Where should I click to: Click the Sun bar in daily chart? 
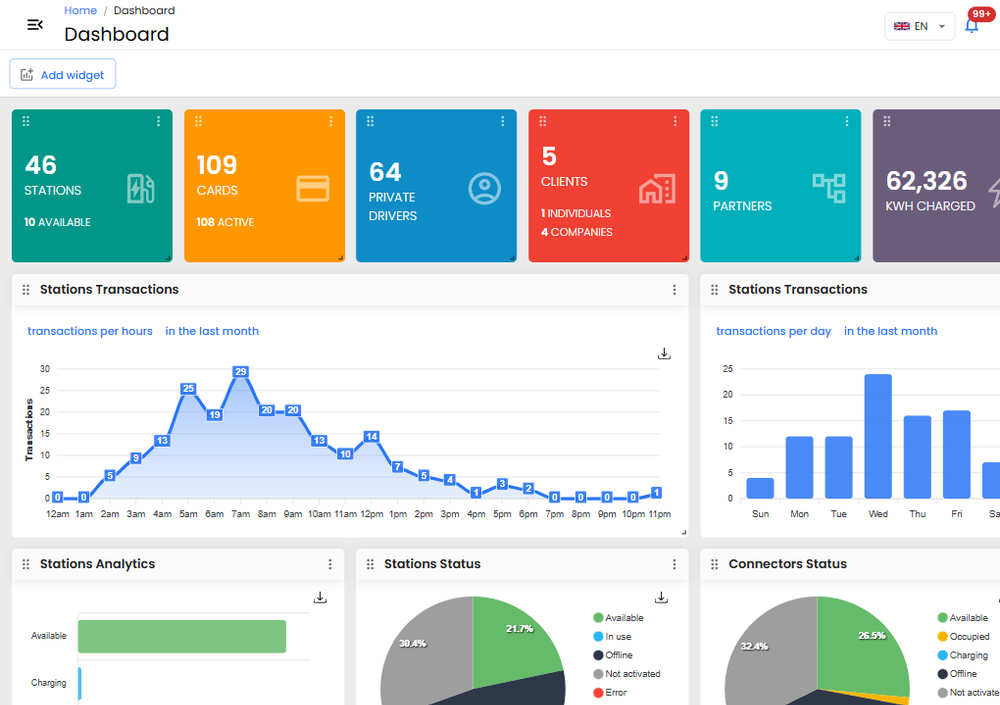[x=760, y=488]
